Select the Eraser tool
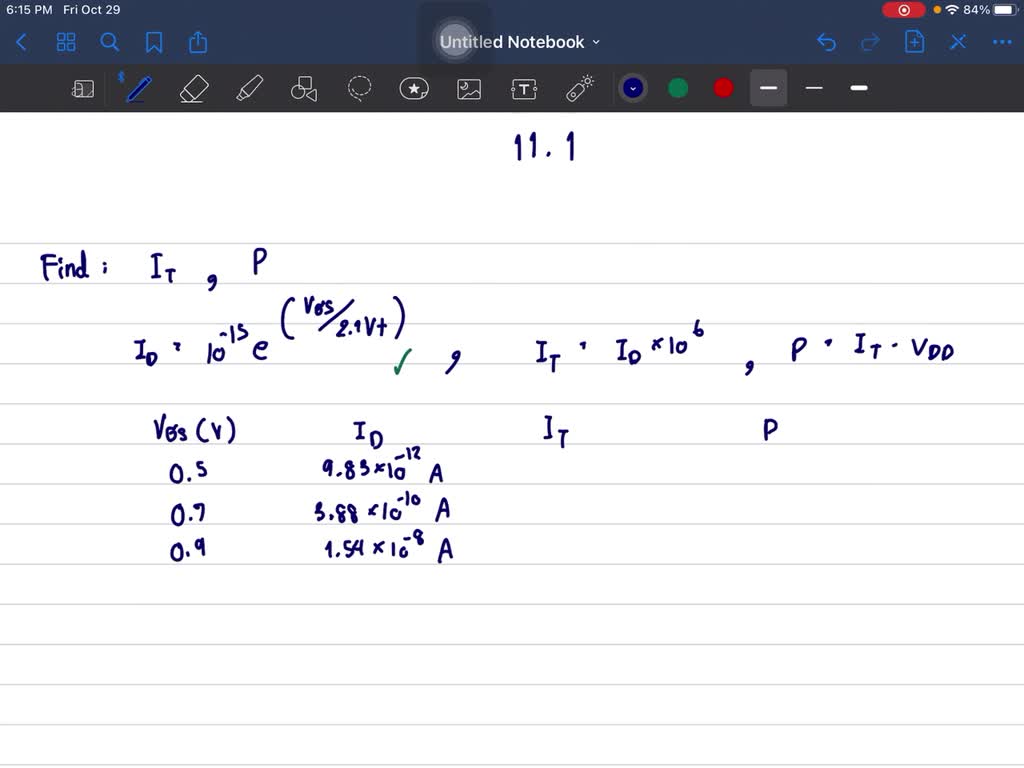The height and width of the screenshot is (768, 1024). click(193, 88)
